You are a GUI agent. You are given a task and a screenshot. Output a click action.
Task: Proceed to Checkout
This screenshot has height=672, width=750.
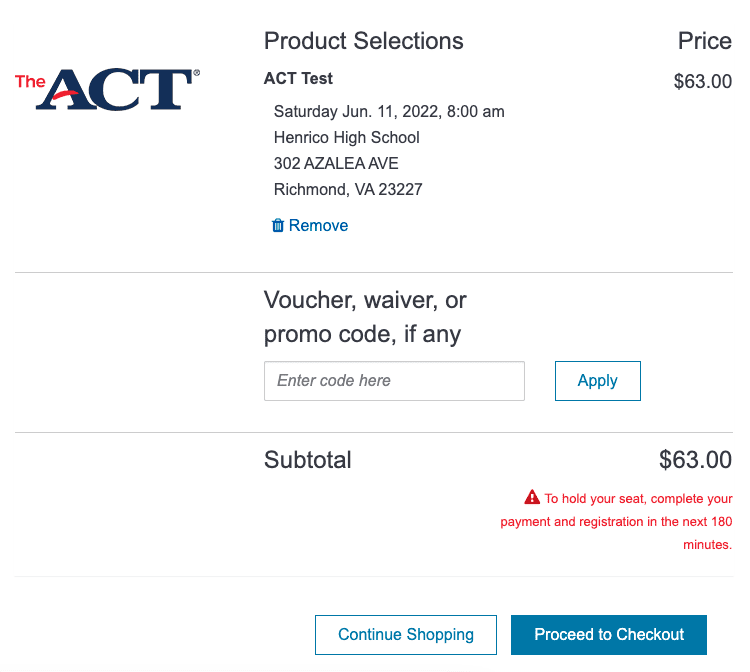609,635
